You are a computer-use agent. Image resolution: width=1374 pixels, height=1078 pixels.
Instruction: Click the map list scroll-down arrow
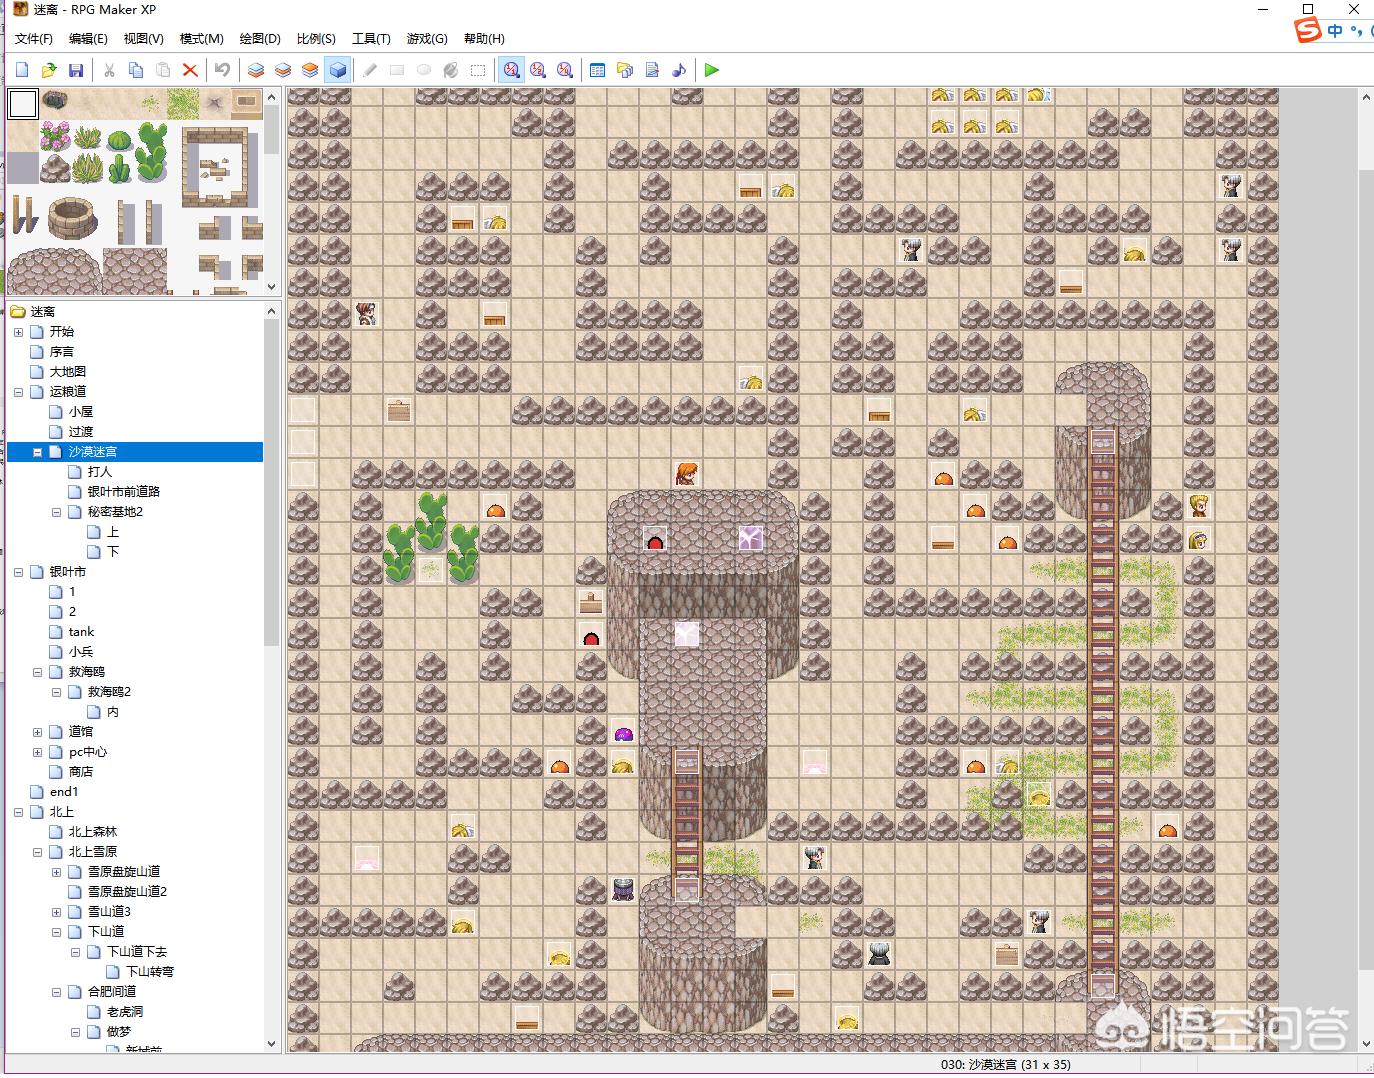click(271, 1043)
